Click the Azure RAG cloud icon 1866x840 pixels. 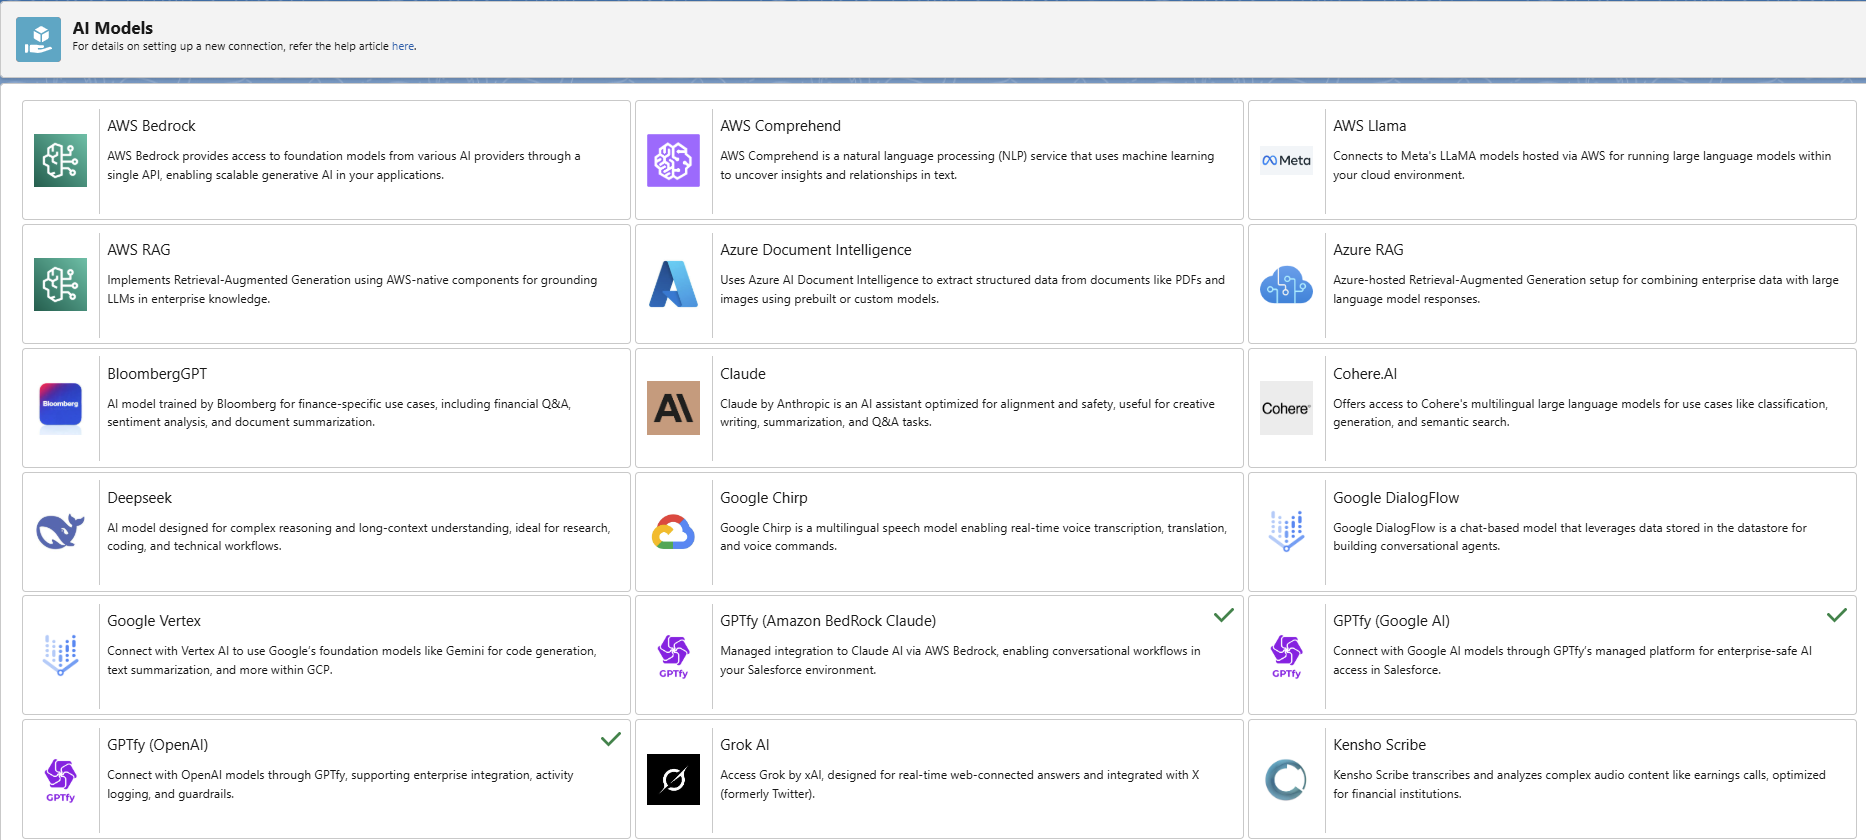1286,285
